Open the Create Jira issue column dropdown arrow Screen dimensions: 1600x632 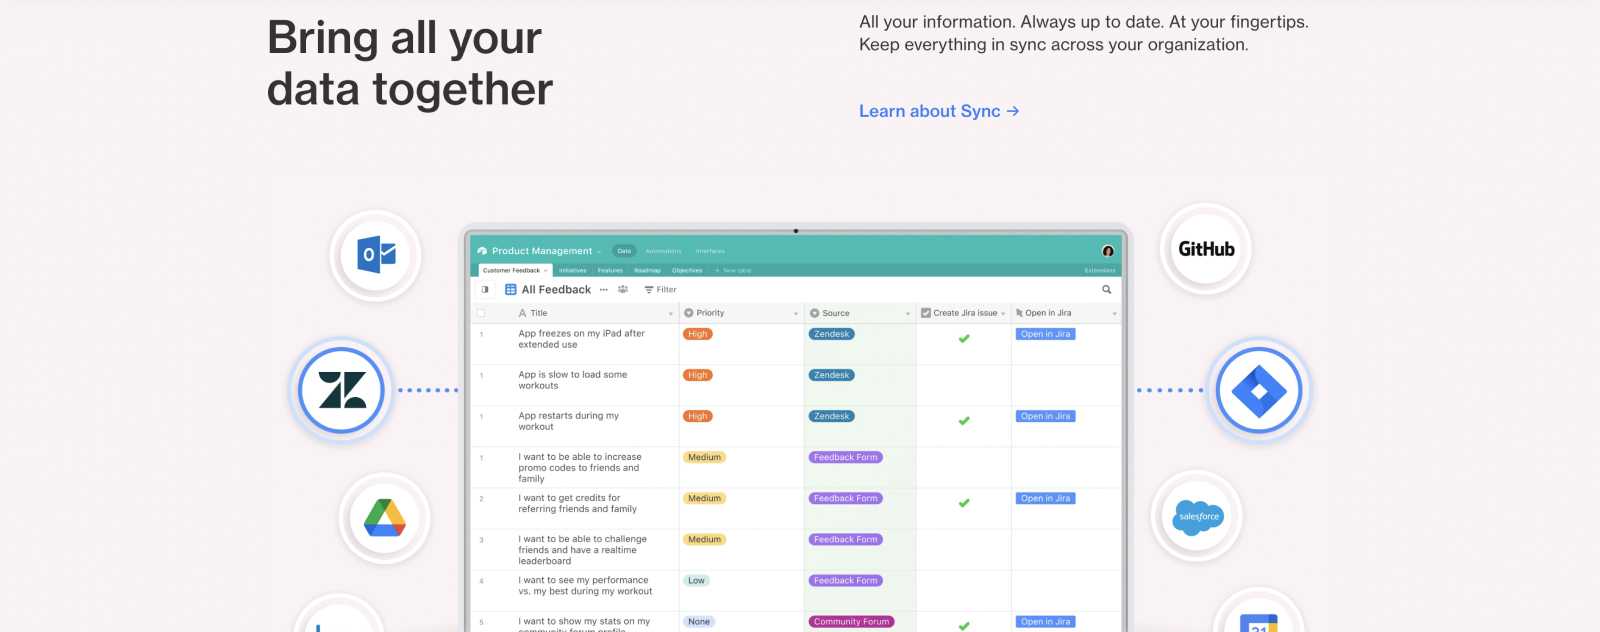[x=1003, y=314]
